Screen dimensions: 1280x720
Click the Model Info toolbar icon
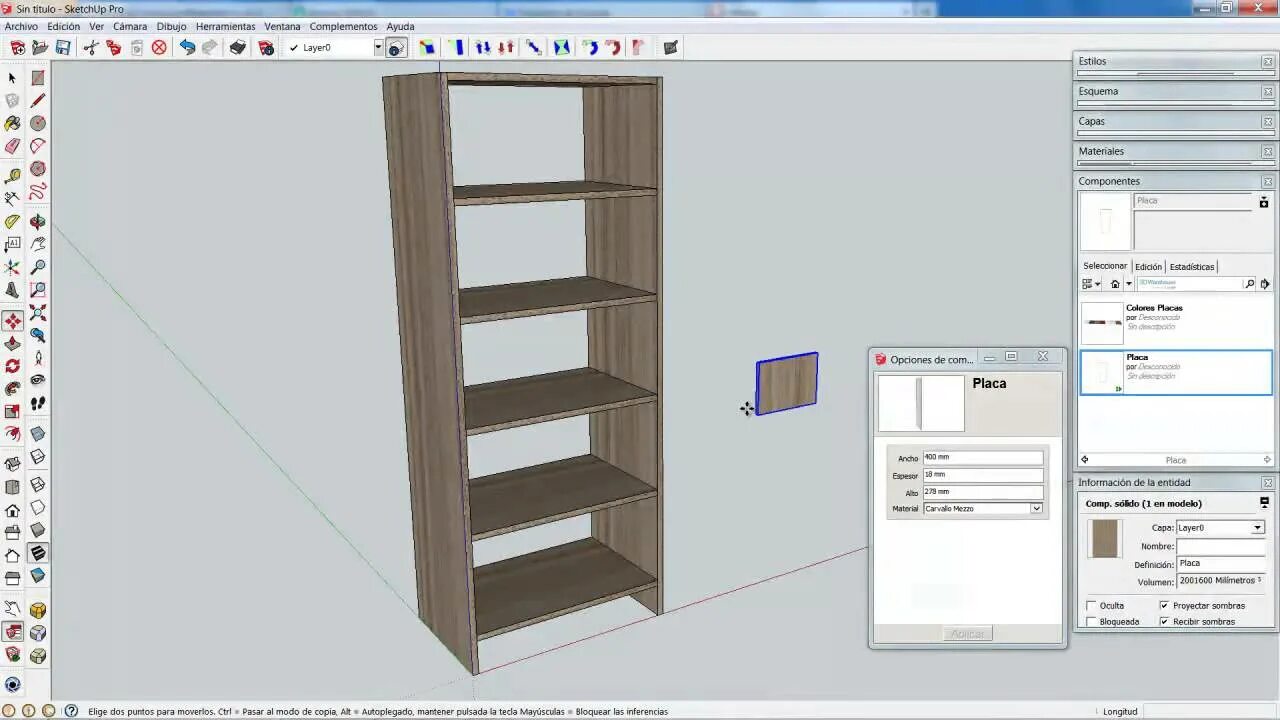(x=266, y=47)
